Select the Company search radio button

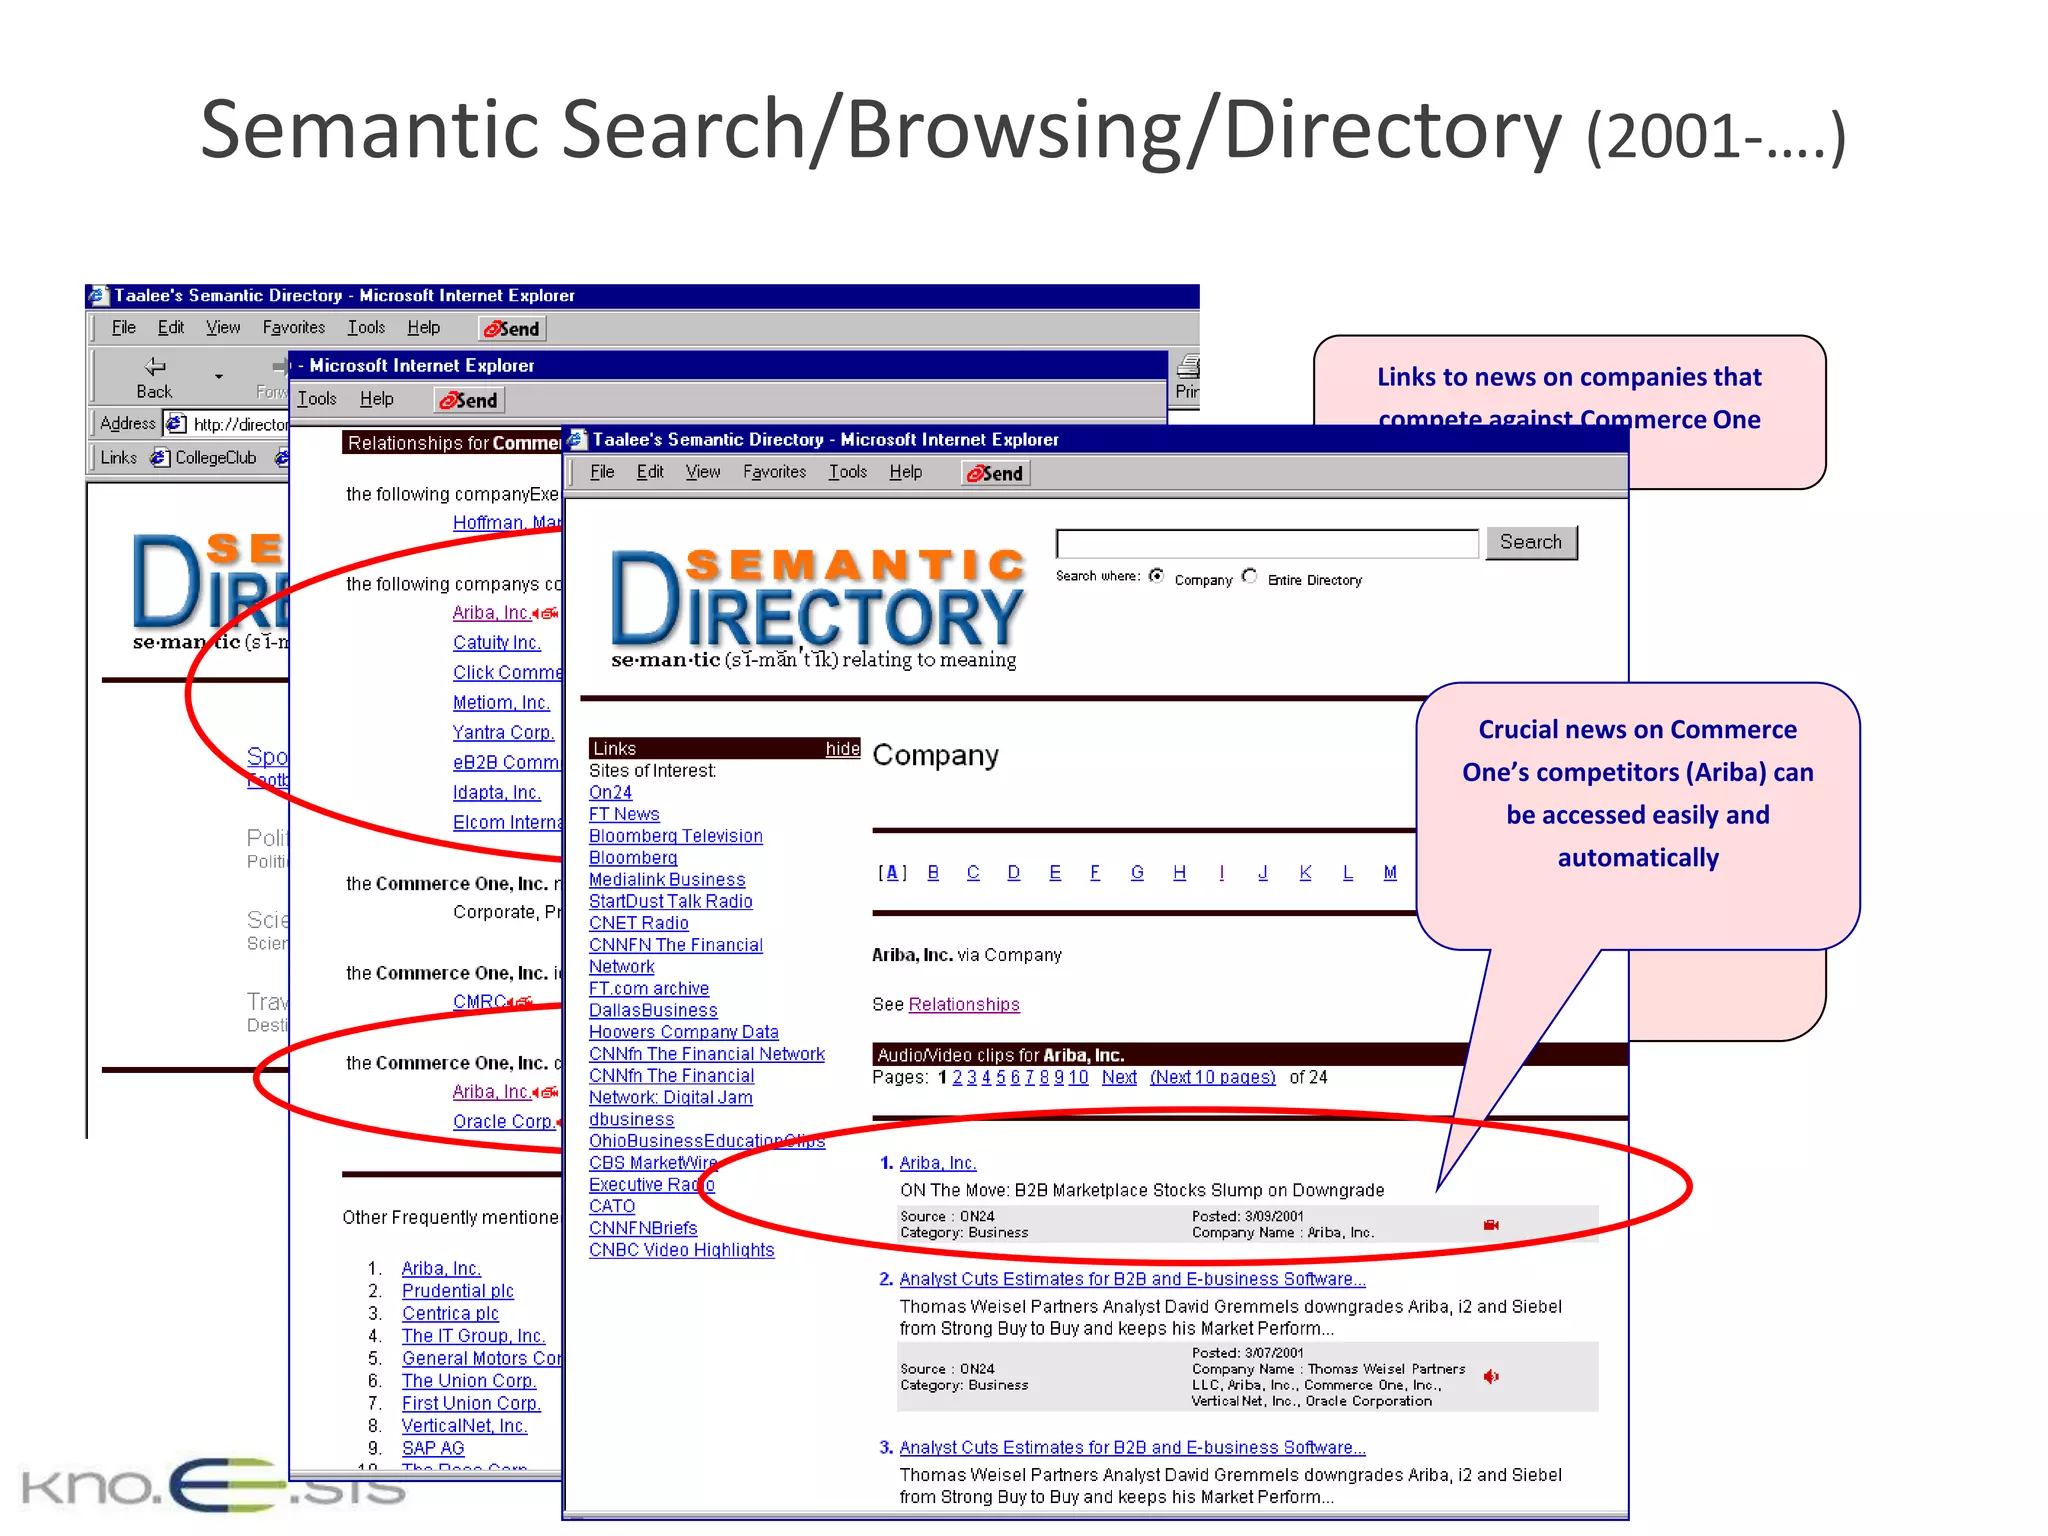click(x=1157, y=576)
